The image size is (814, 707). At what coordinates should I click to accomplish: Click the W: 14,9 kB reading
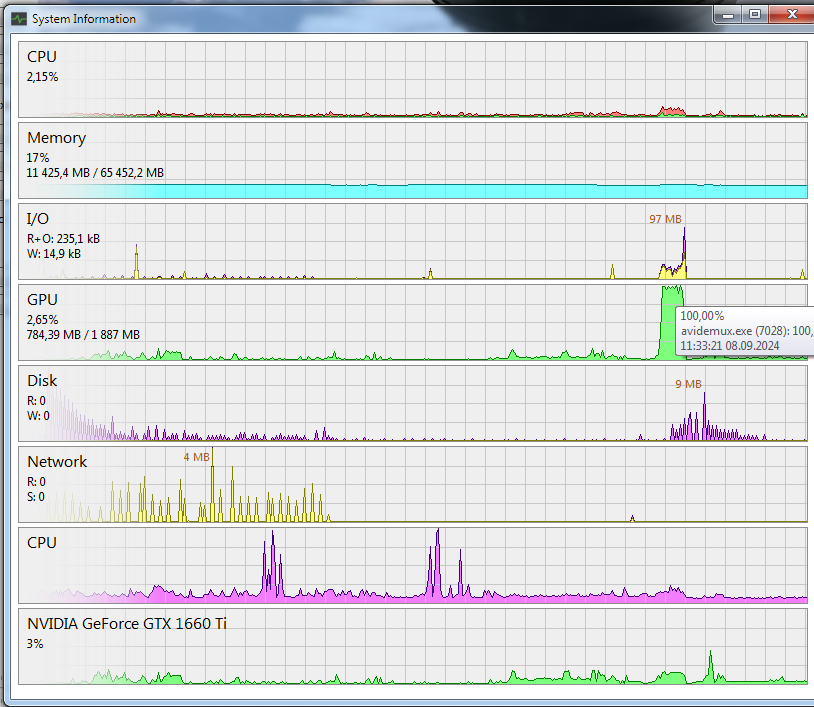tap(54, 254)
